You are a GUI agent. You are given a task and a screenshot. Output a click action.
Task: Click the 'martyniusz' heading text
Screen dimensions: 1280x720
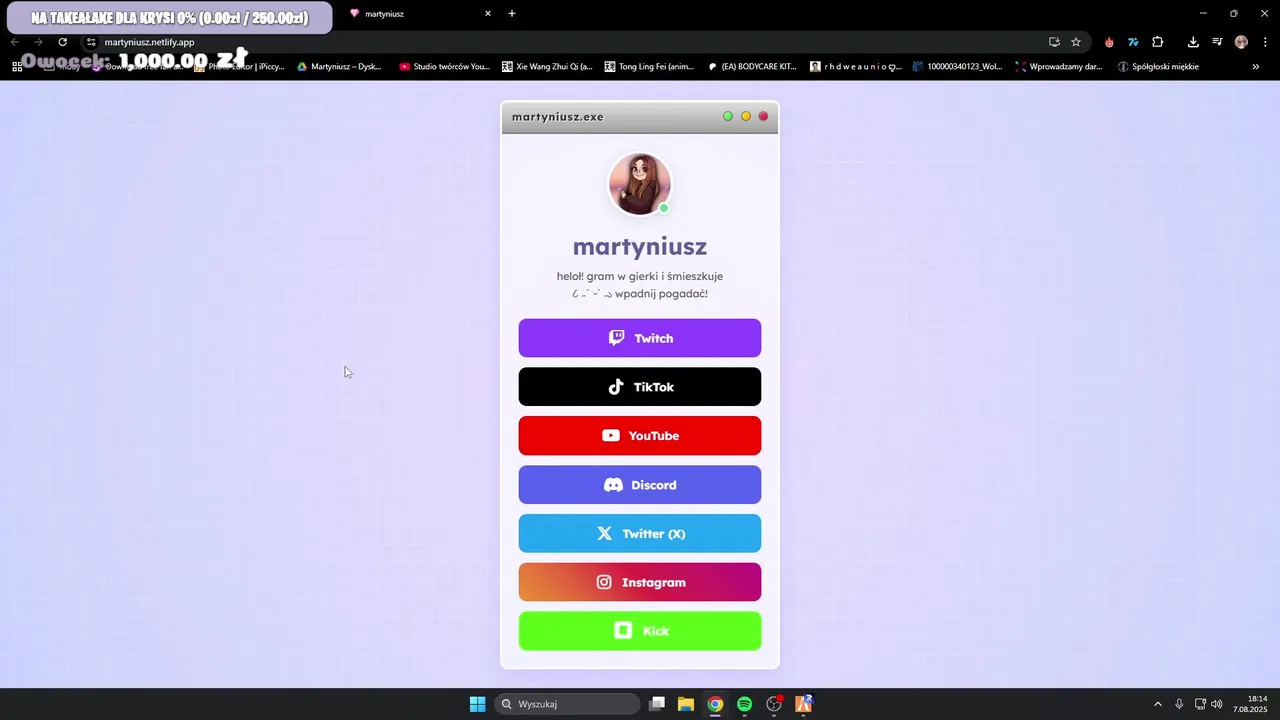[640, 246]
